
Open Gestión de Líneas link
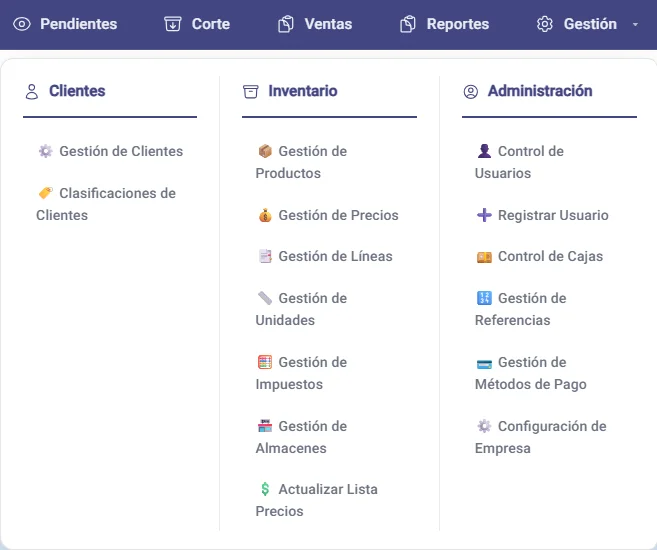(324, 256)
